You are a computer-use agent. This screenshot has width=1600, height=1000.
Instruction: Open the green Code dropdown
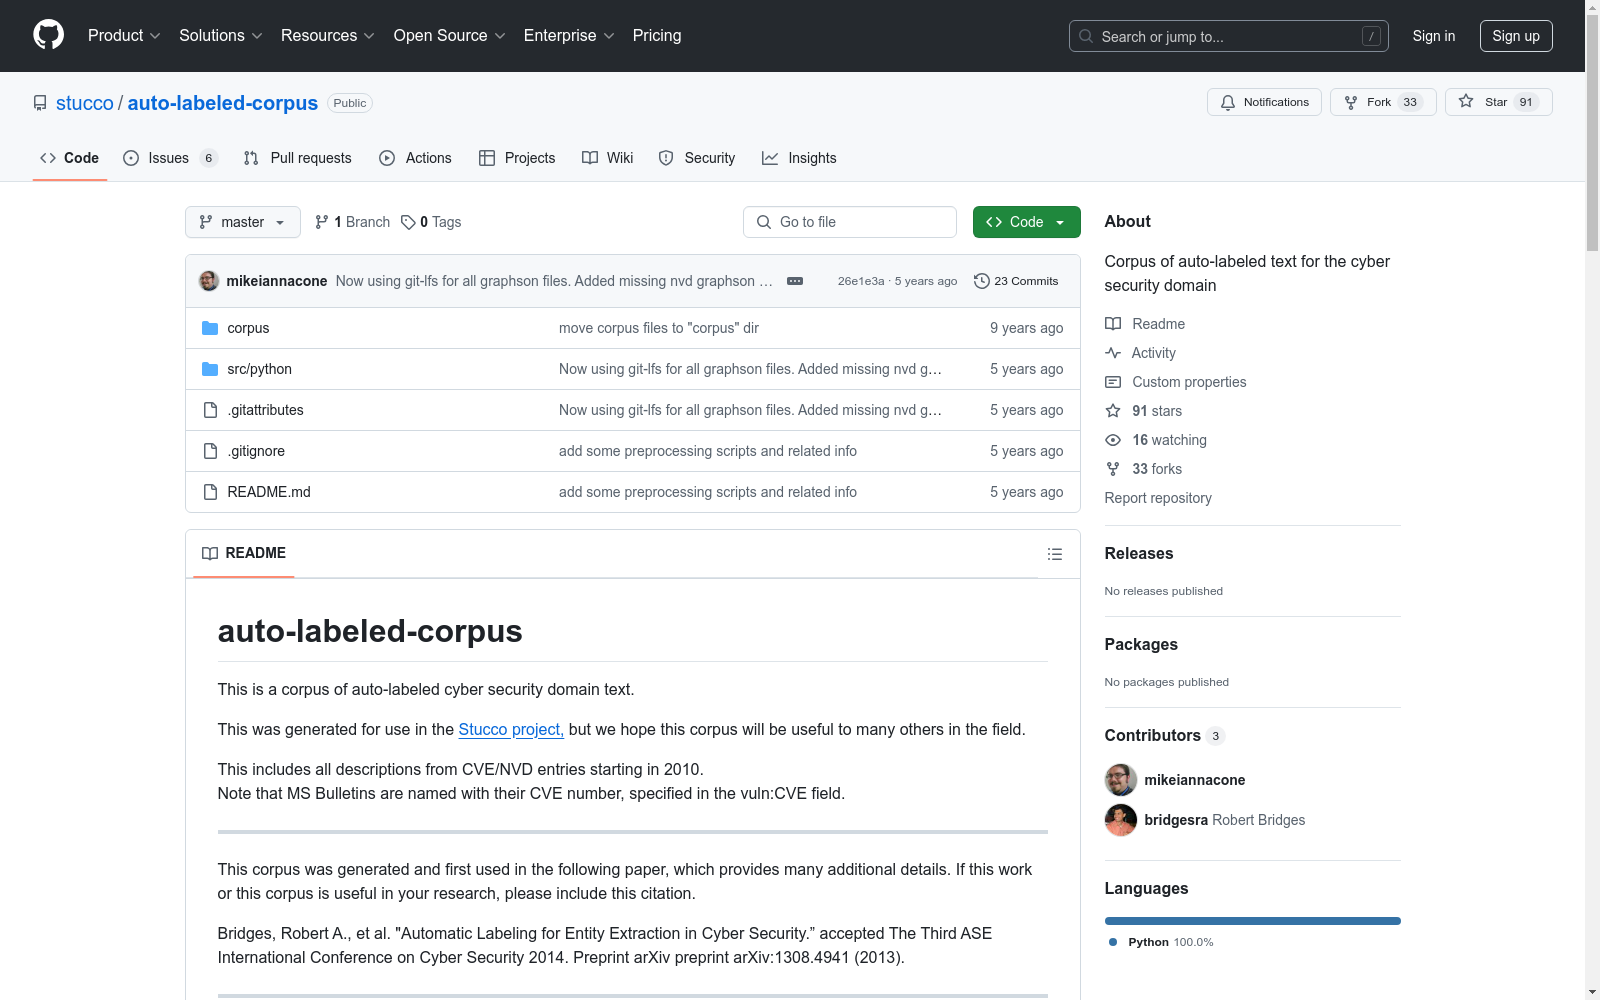click(x=1027, y=222)
